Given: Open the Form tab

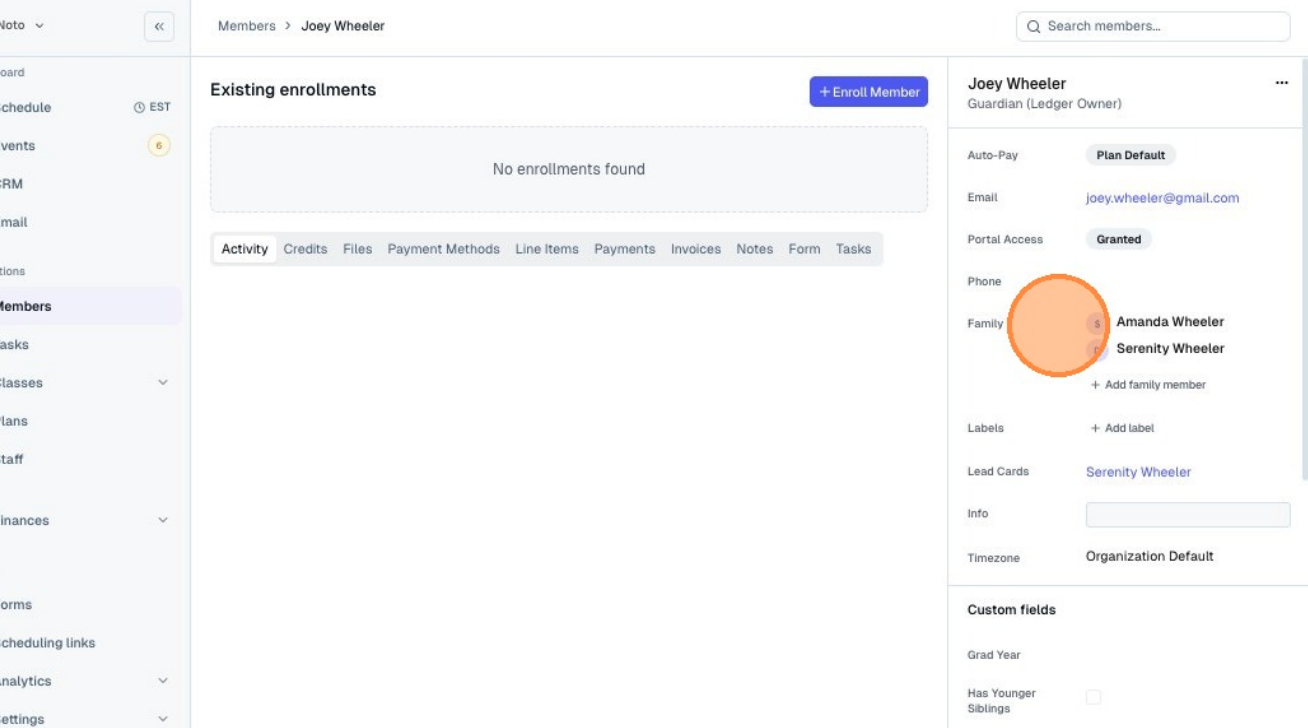Looking at the screenshot, I should click(804, 249).
